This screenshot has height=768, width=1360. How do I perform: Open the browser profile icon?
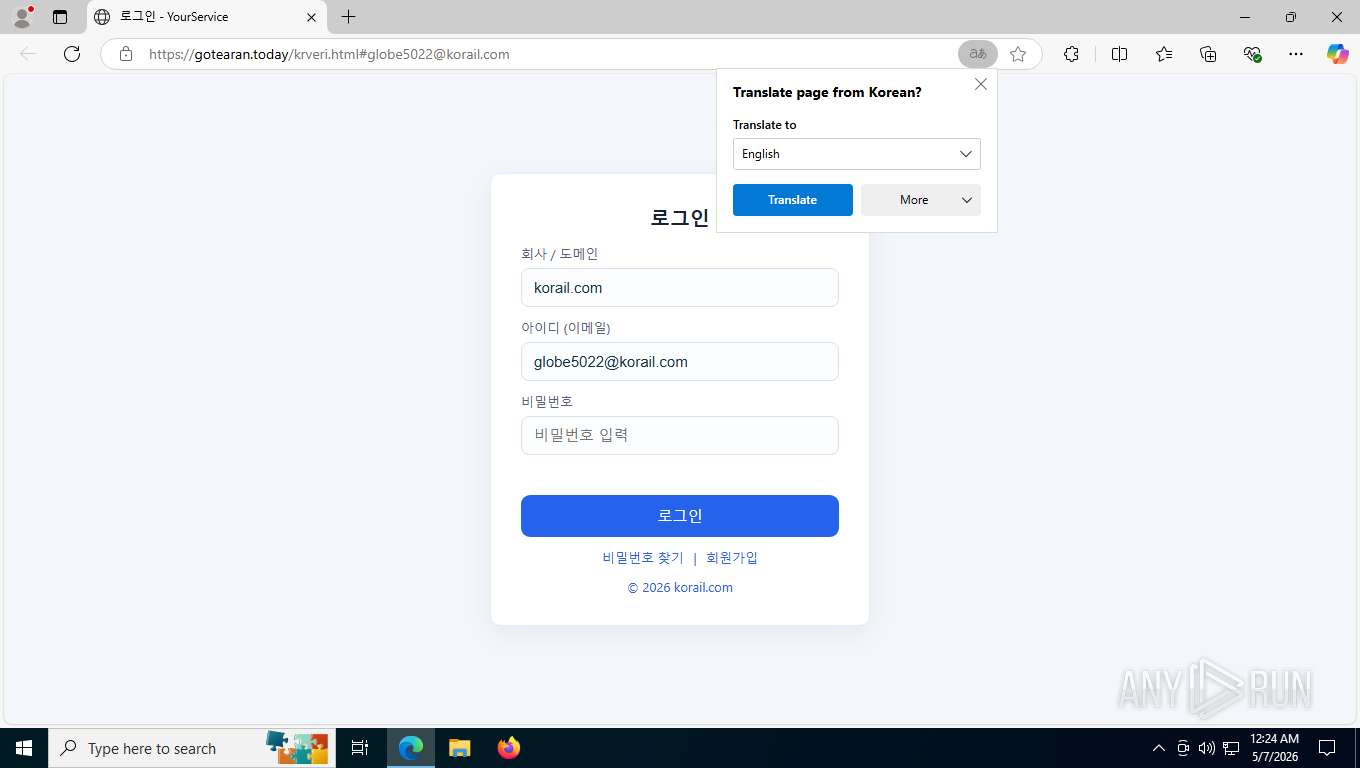click(21, 17)
